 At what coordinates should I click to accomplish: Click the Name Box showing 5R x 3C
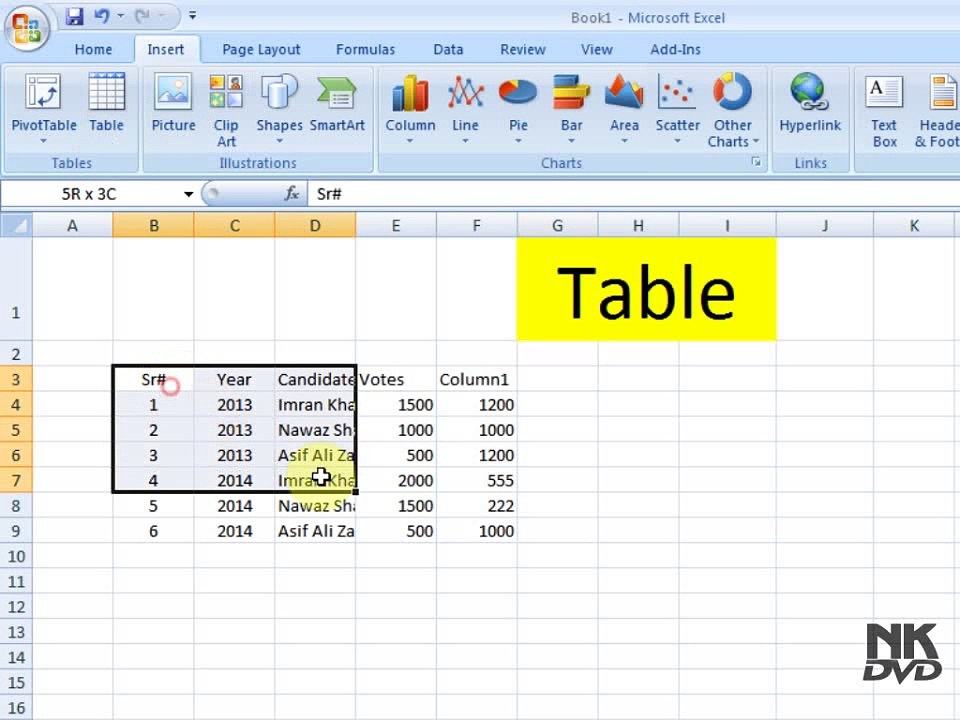point(89,195)
